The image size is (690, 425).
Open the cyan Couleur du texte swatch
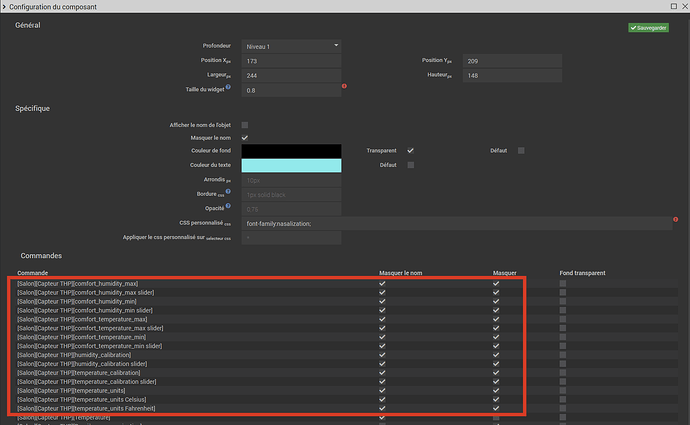click(291, 165)
